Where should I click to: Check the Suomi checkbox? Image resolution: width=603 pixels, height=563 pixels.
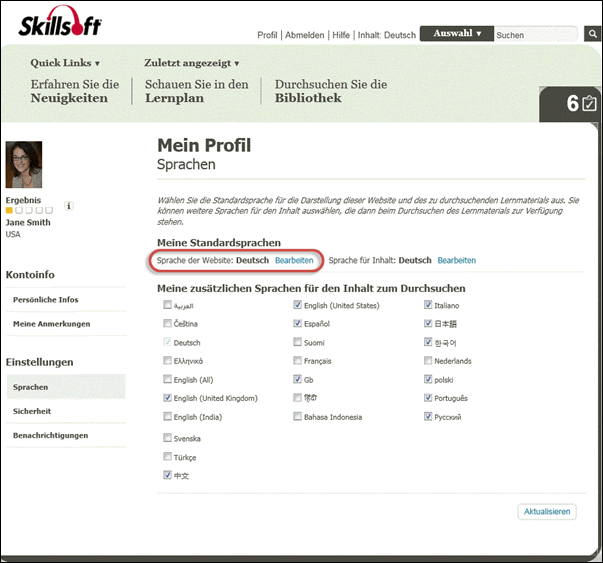(x=297, y=342)
